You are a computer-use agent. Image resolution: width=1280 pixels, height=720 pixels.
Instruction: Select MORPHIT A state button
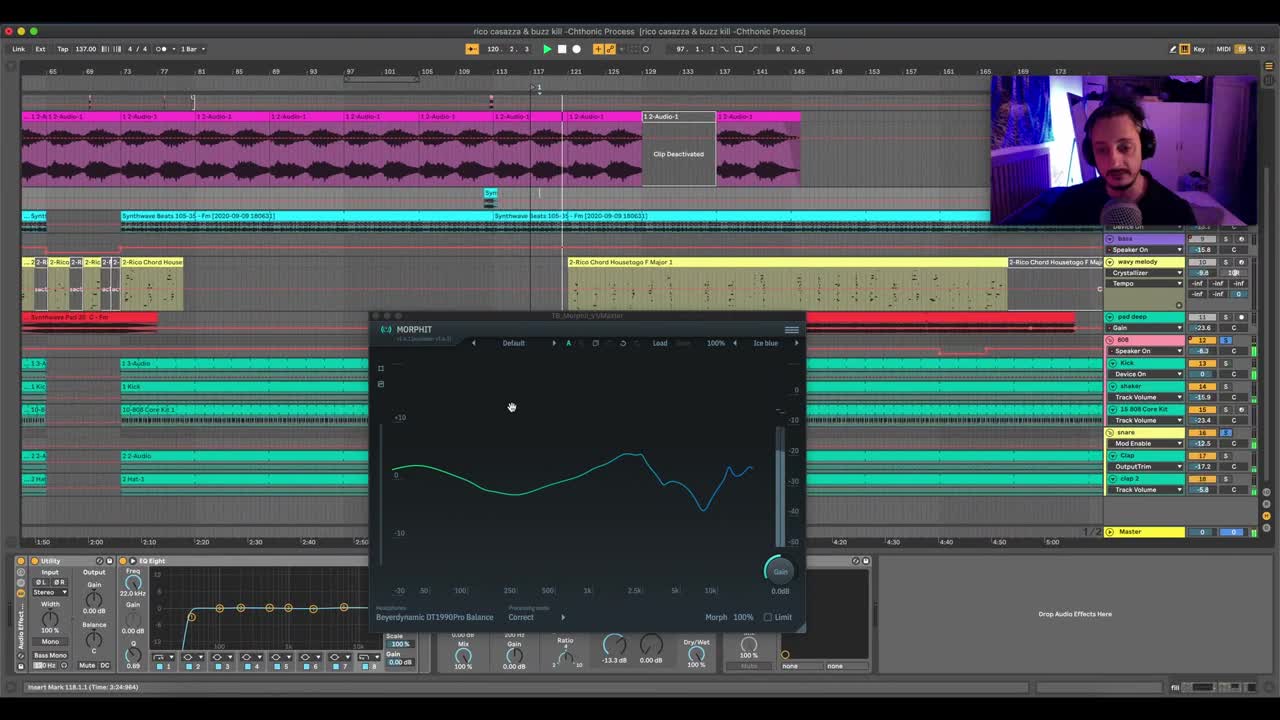click(x=569, y=343)
